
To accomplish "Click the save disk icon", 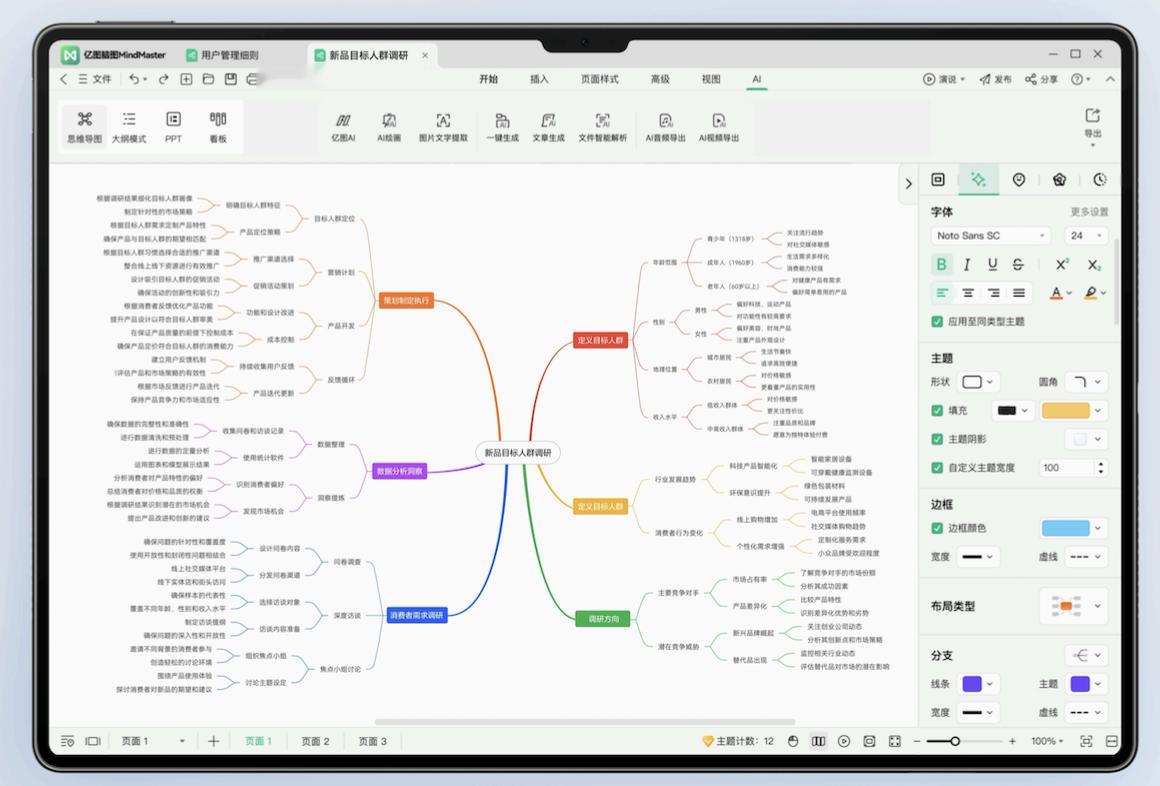I will click(x=231, y=78).
